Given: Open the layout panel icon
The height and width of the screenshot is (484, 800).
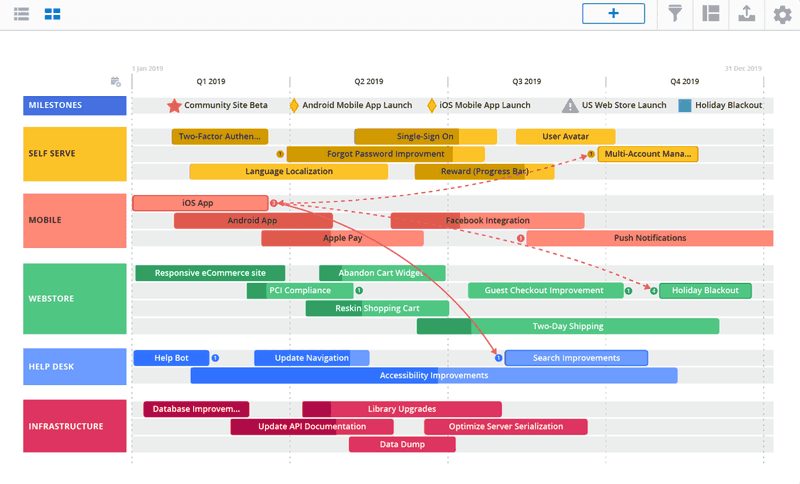Looking at the screenshot, I should coord(711,13).
